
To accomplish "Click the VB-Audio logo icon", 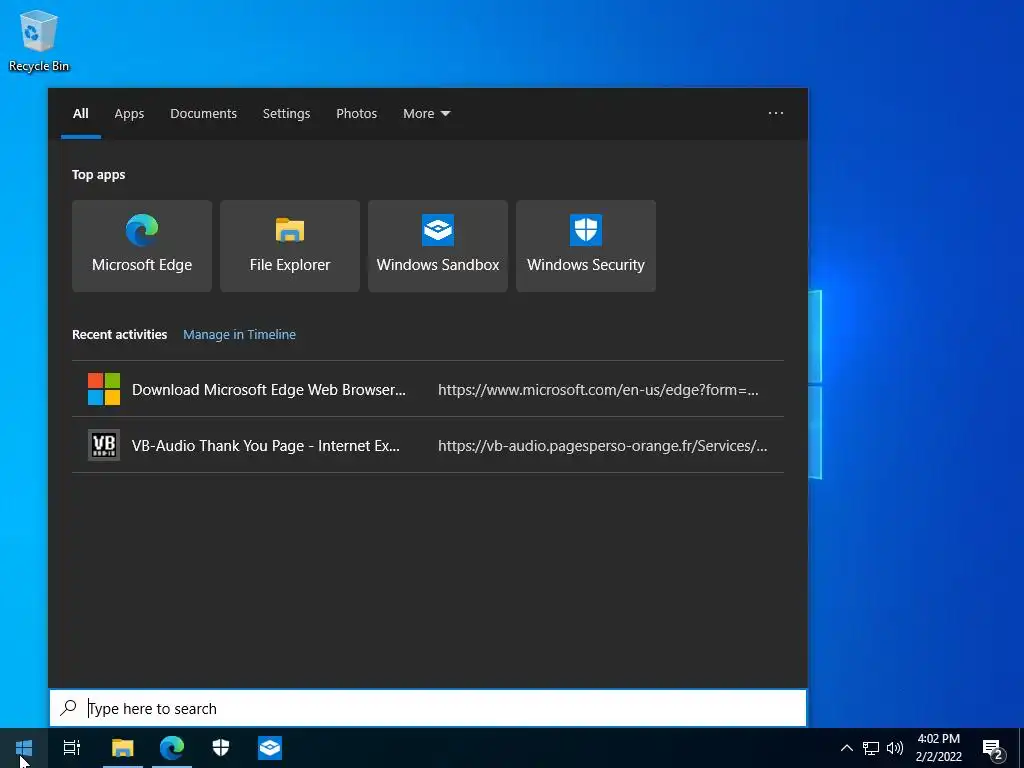I will (104, 445).
